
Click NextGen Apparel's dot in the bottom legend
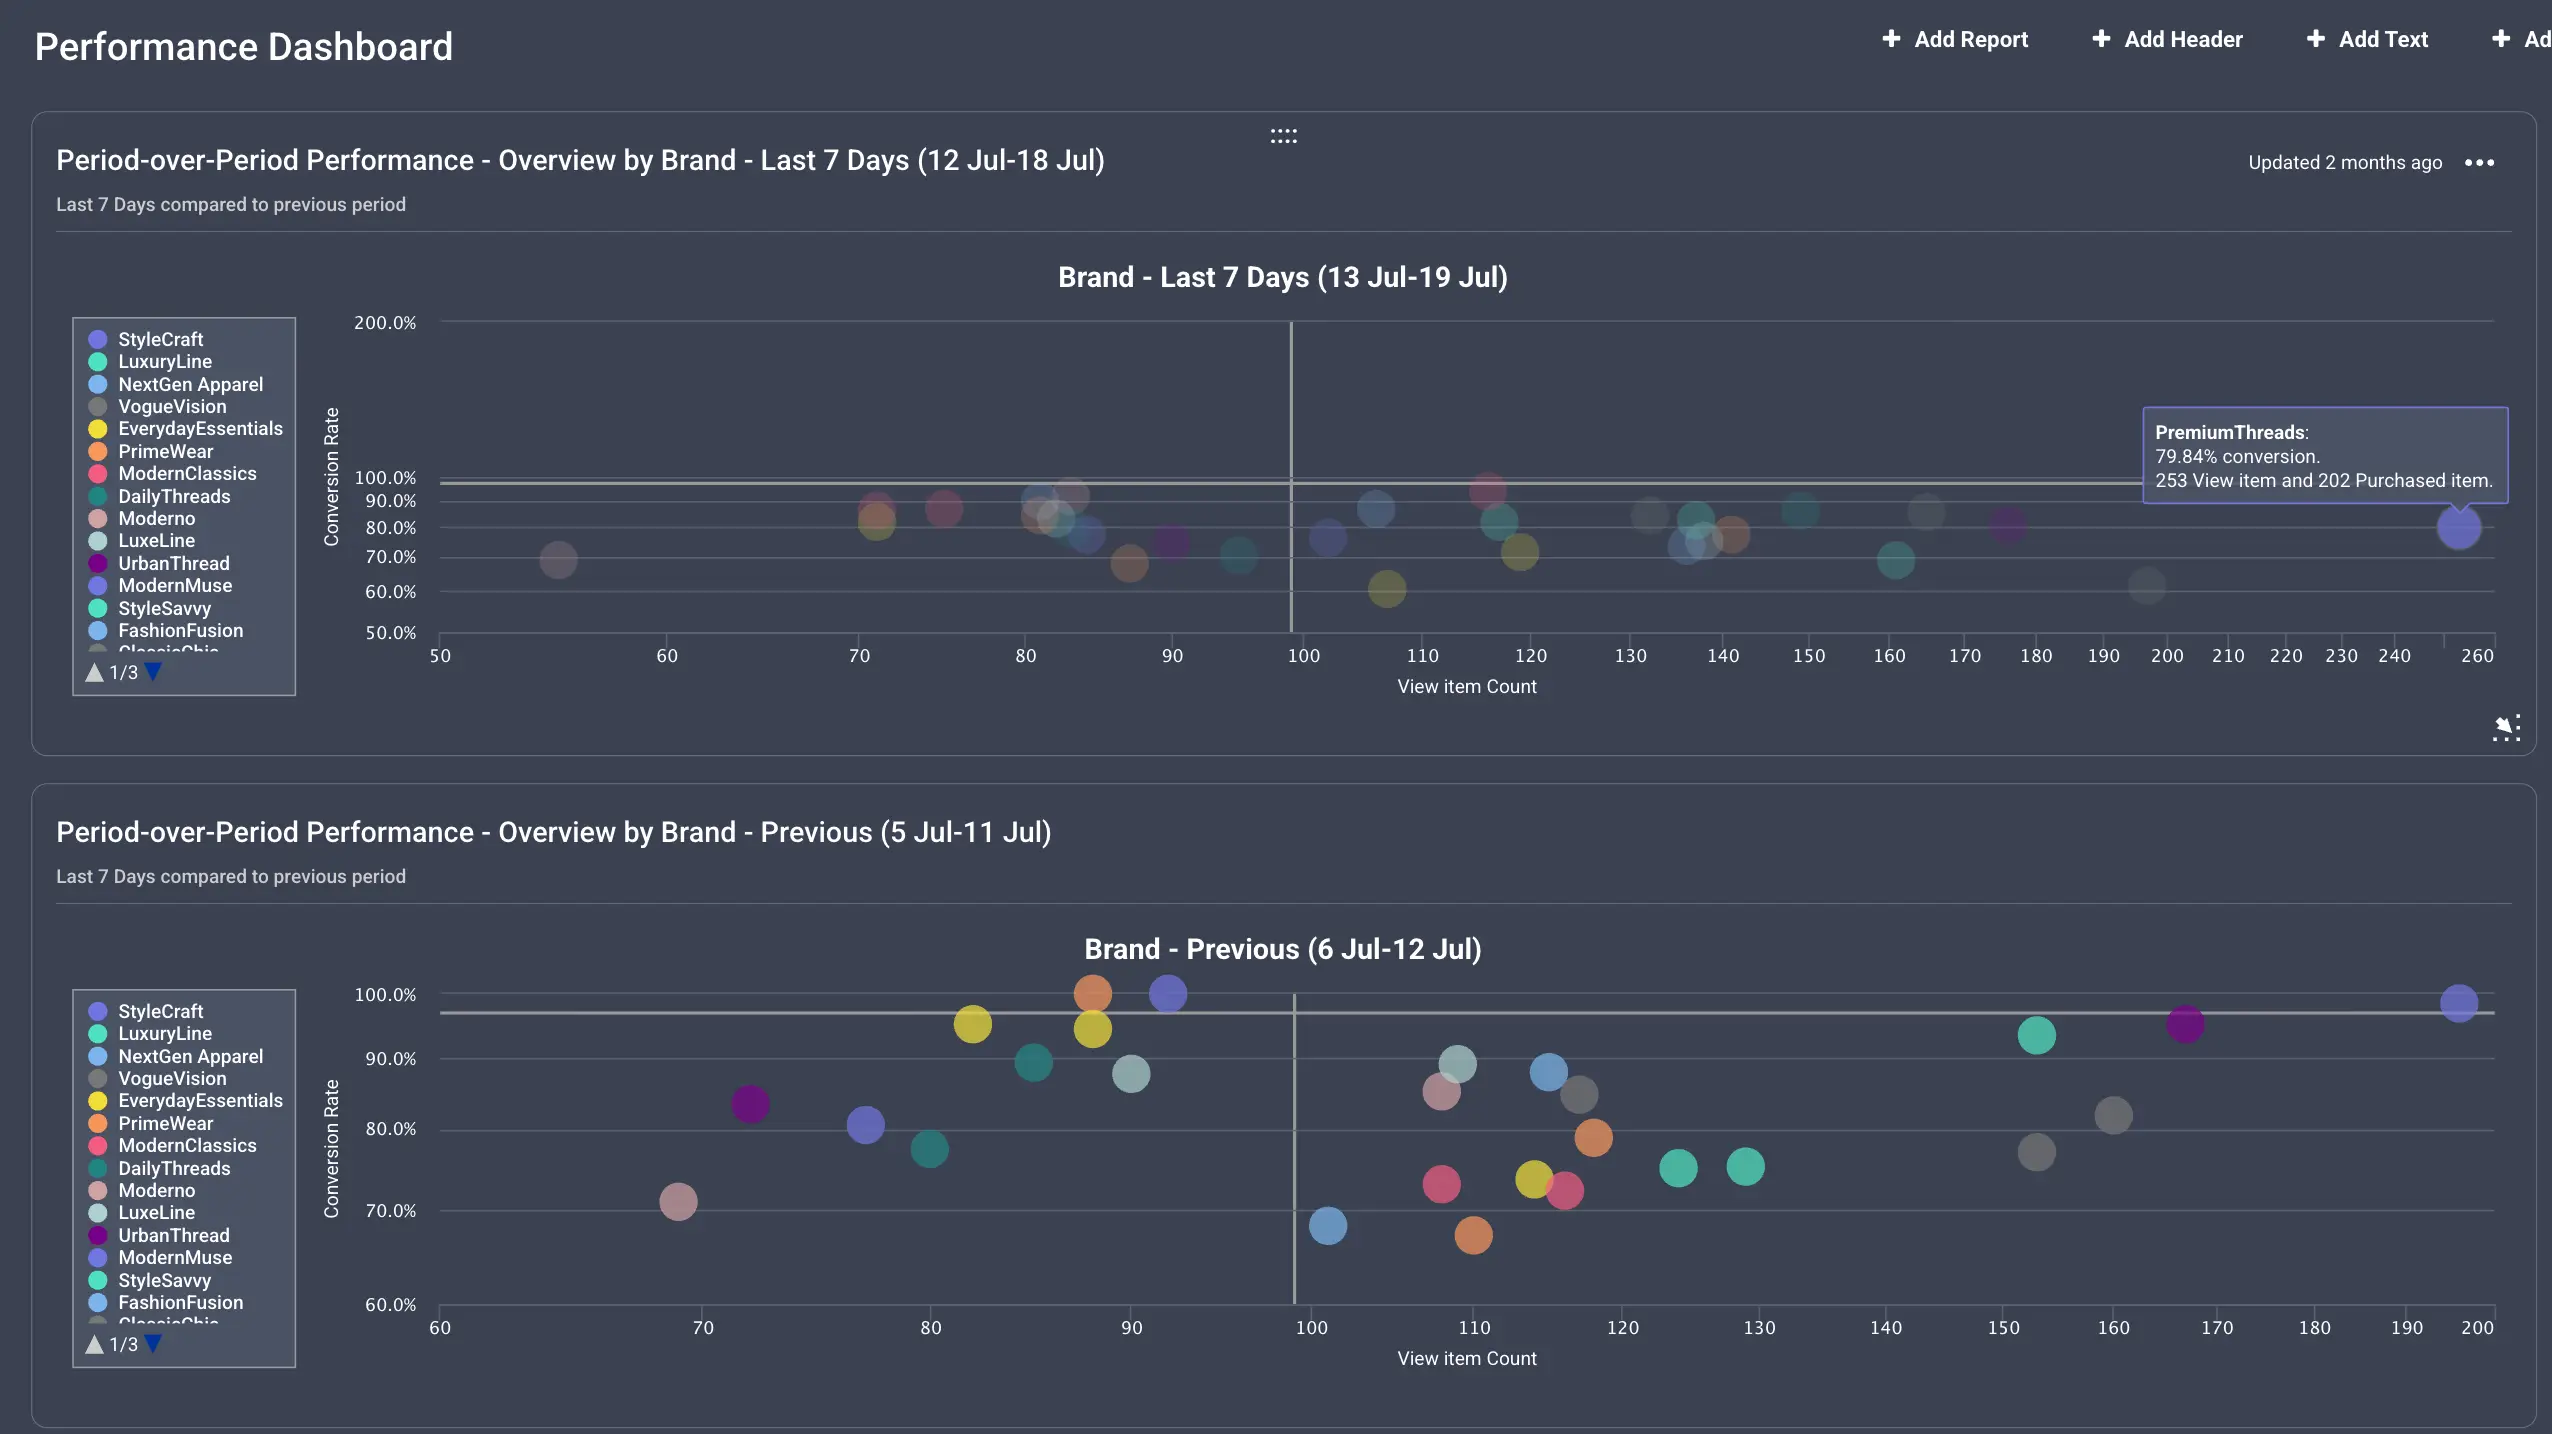(x=96, y=1056)
